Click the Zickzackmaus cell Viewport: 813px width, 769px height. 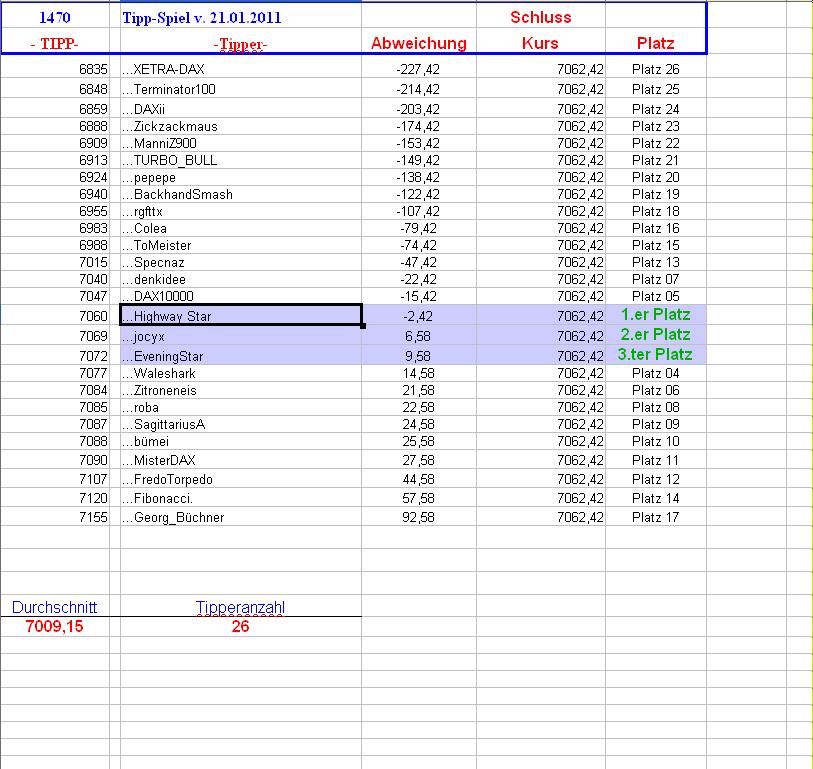pyautogui.click(x=241, y=126)
